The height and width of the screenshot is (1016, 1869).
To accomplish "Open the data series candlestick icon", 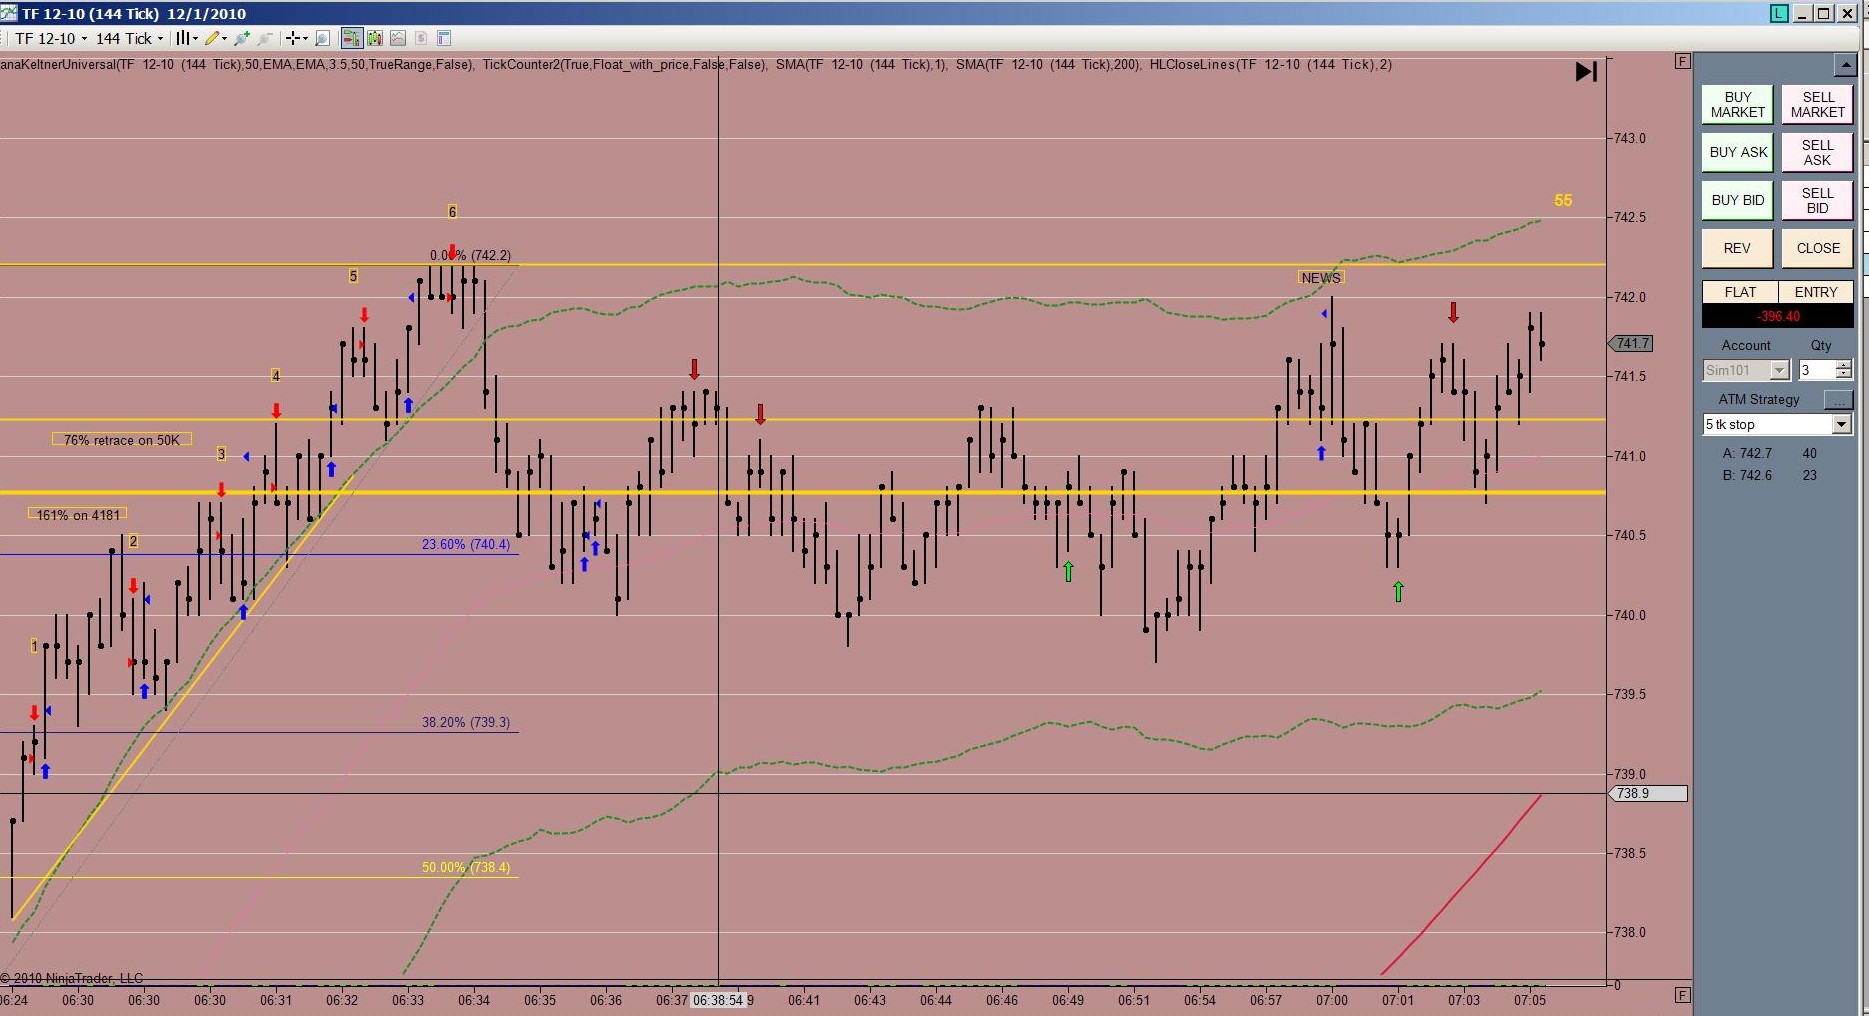I will (x=375, y=38).
